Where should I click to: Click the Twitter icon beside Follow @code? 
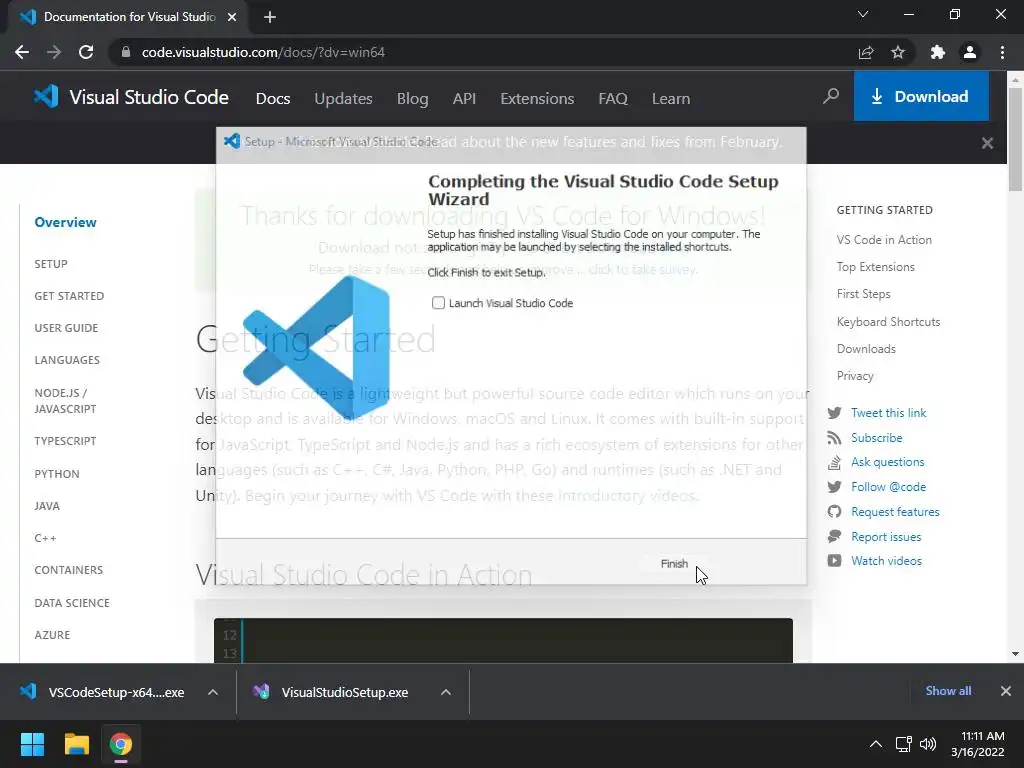pyautogui.click(x=835, y=487)
